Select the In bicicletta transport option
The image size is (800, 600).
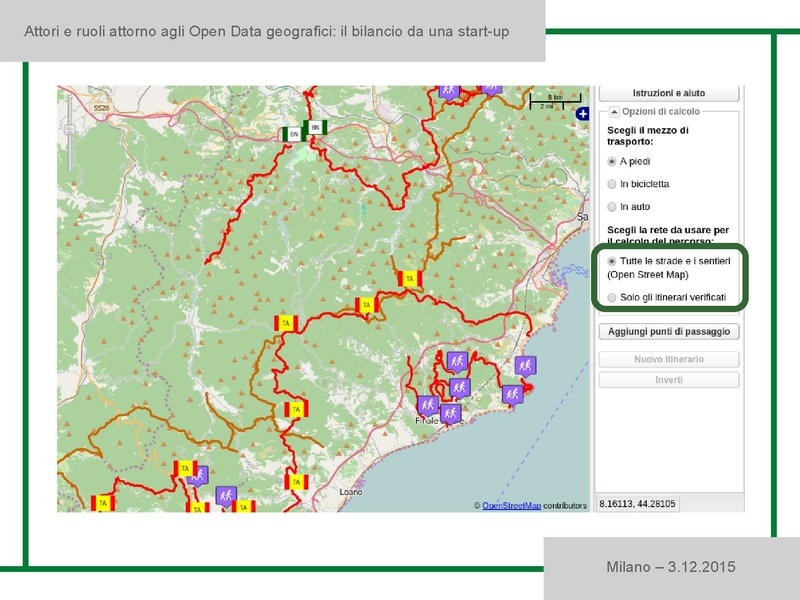609,184
